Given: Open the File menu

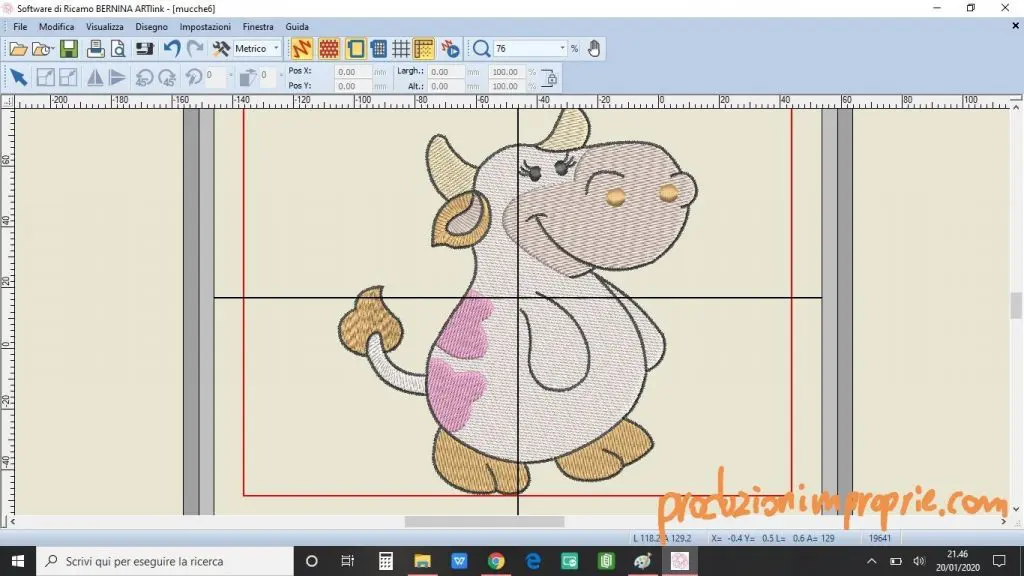Looking at the screenshot, I should 20,27.
